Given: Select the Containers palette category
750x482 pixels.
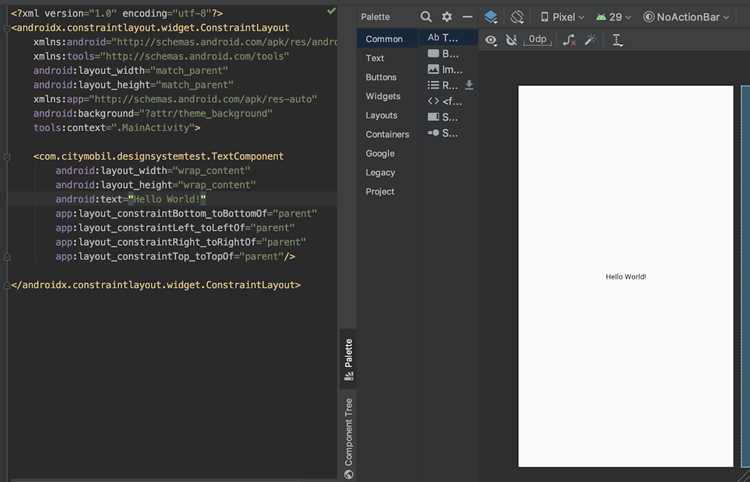Looking at the screenshot, I should point(386,134).
